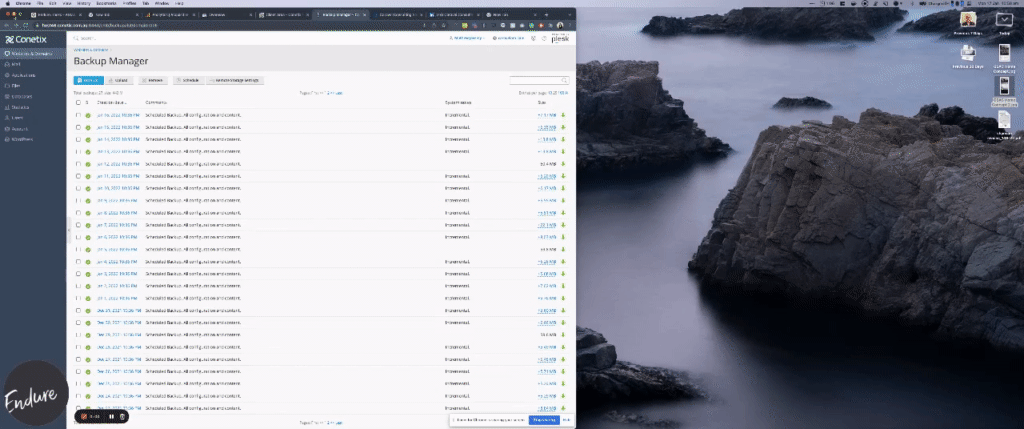Click the Back Up button
This screenshot has width=1024, height=429.
click(x=88, y=80)
